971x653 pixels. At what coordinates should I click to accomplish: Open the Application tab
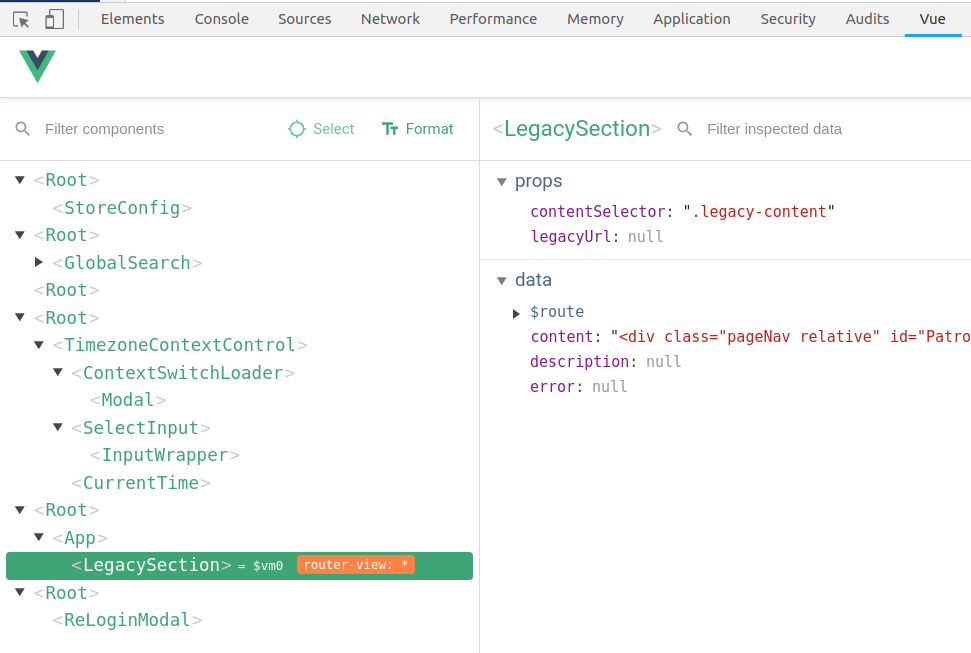(x=692, y=19)
